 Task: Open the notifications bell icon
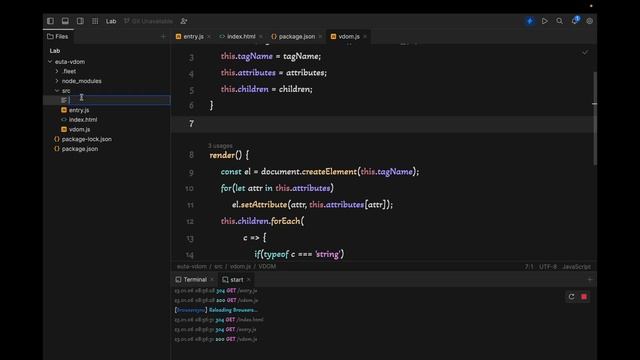coord(575,20)
